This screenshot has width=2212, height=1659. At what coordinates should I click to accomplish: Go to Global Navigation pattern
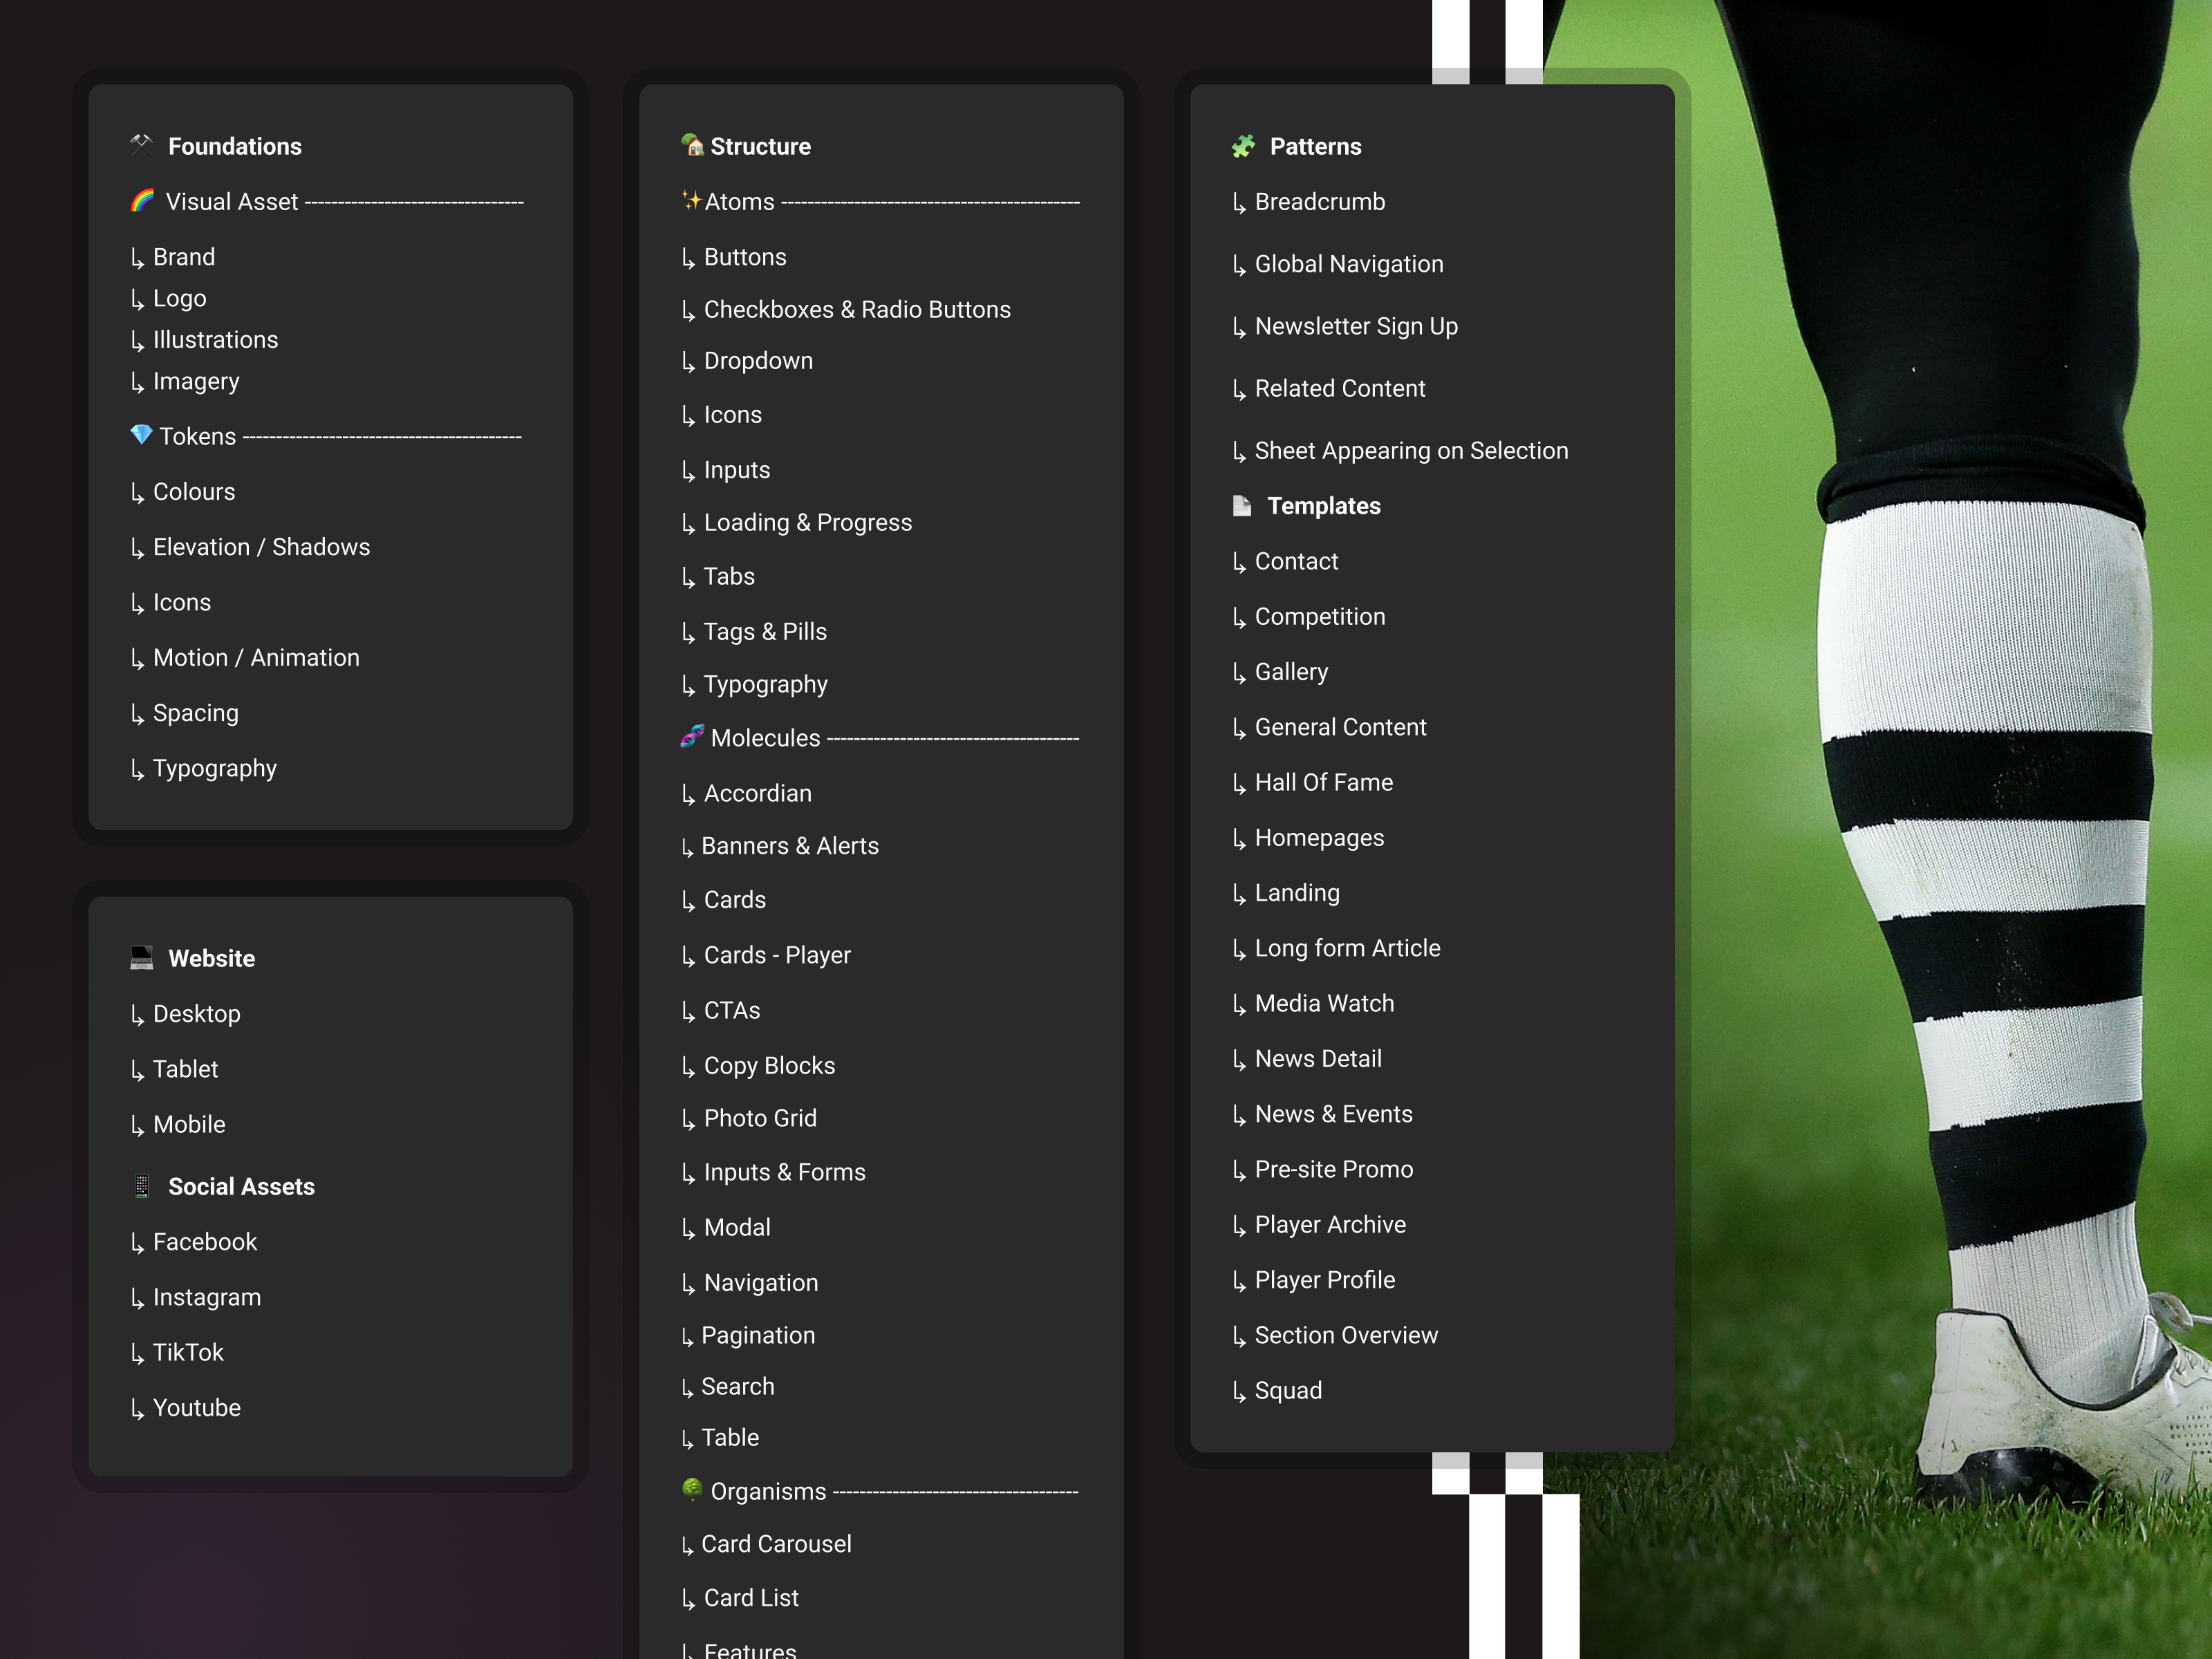click(1348, 264)
